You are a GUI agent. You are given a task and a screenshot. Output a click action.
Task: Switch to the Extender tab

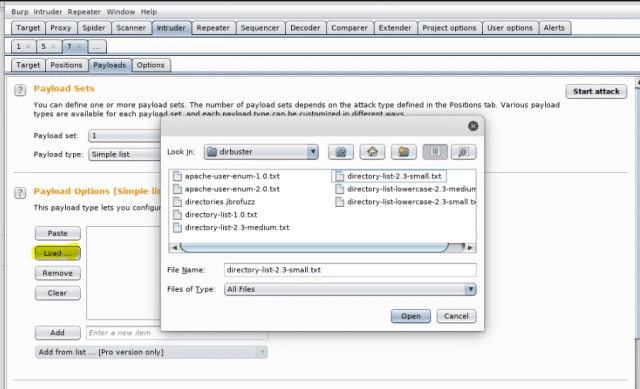tap(395, 28)
